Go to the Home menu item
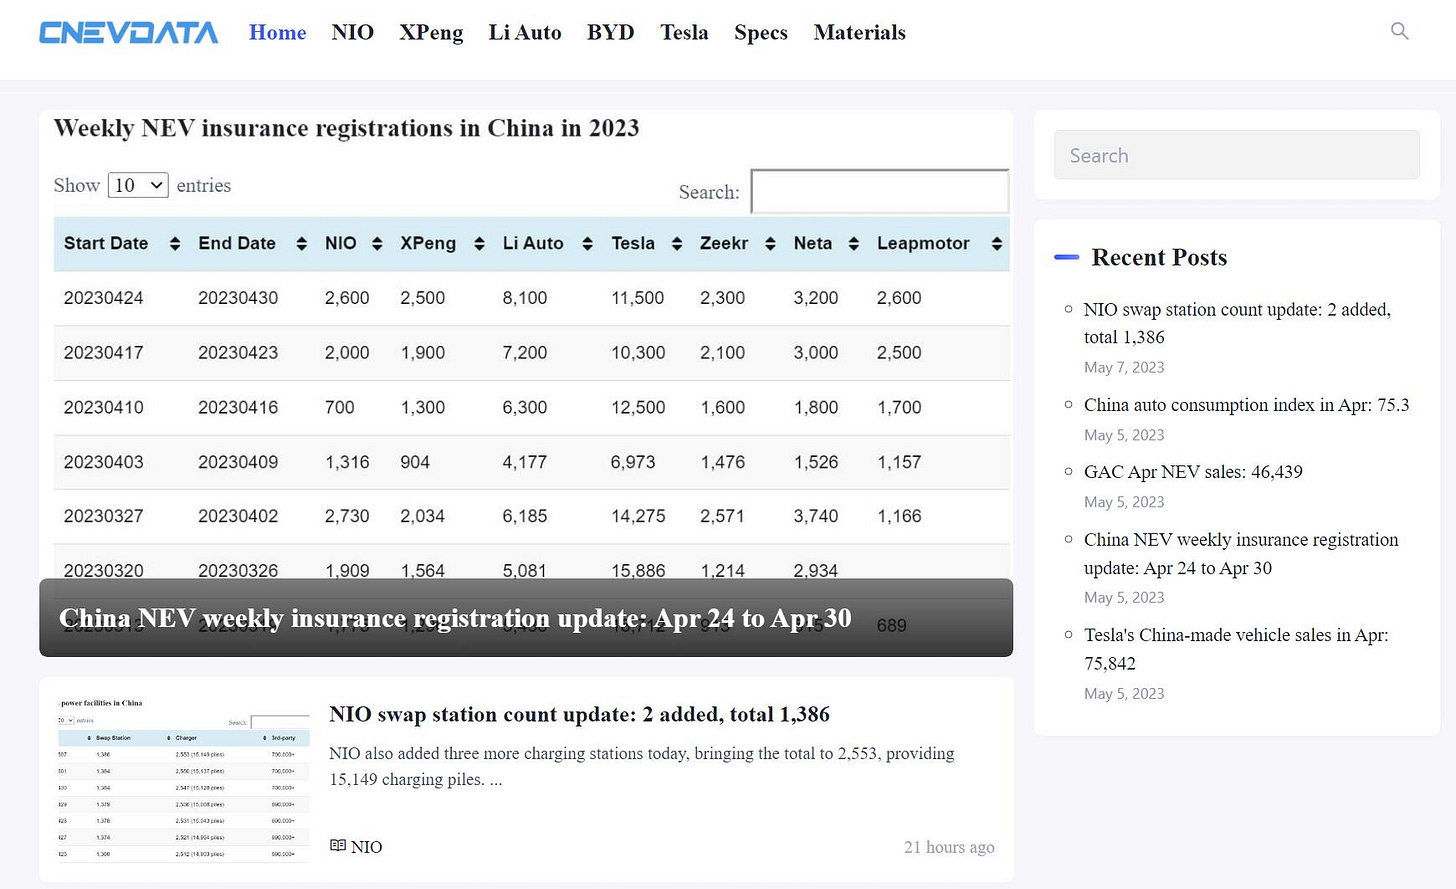The height and width of the screenshot is (889, 1456). coord(278,32)
